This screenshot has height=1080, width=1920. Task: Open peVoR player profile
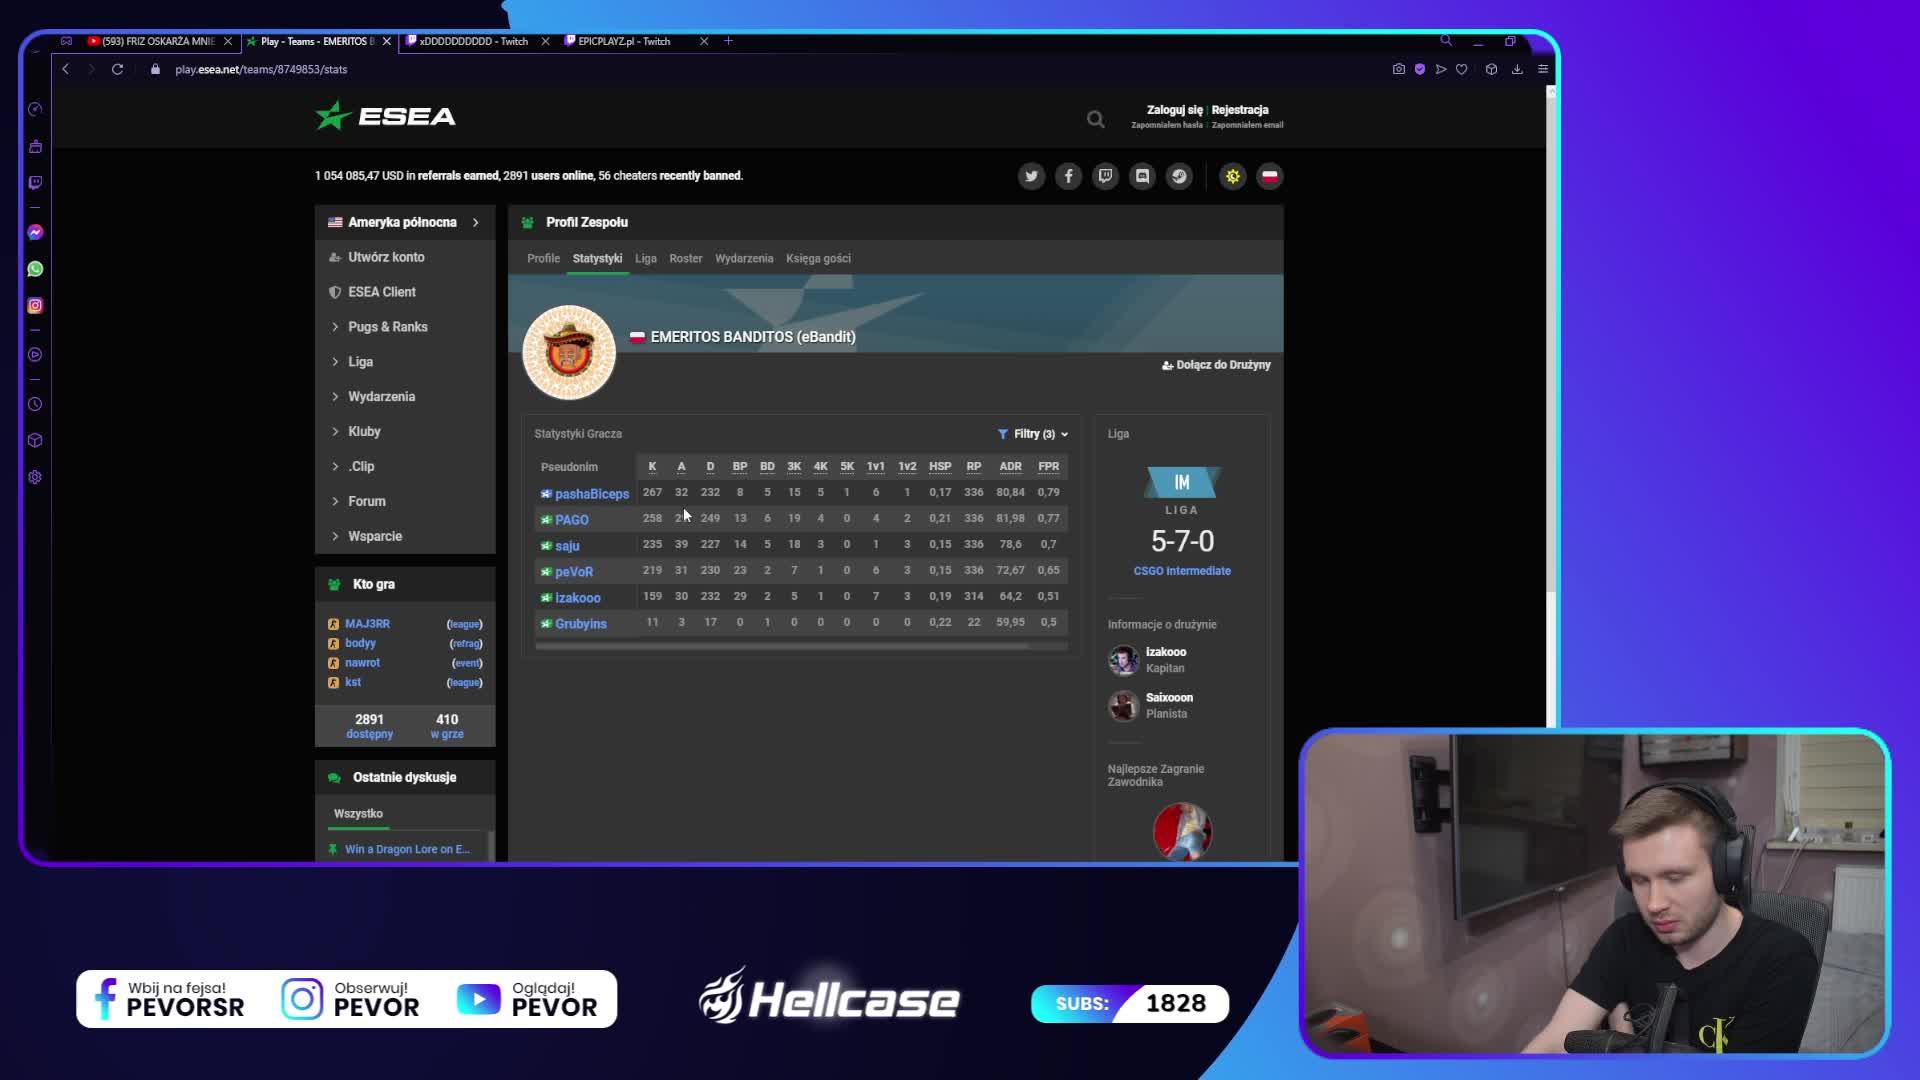tap(574, 572)
